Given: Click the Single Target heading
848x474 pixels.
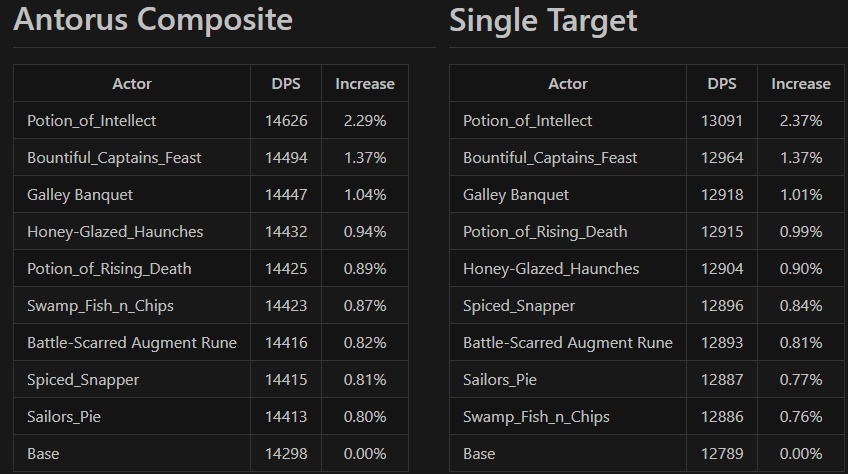Looking at the screenshot, I should [543, 20].
